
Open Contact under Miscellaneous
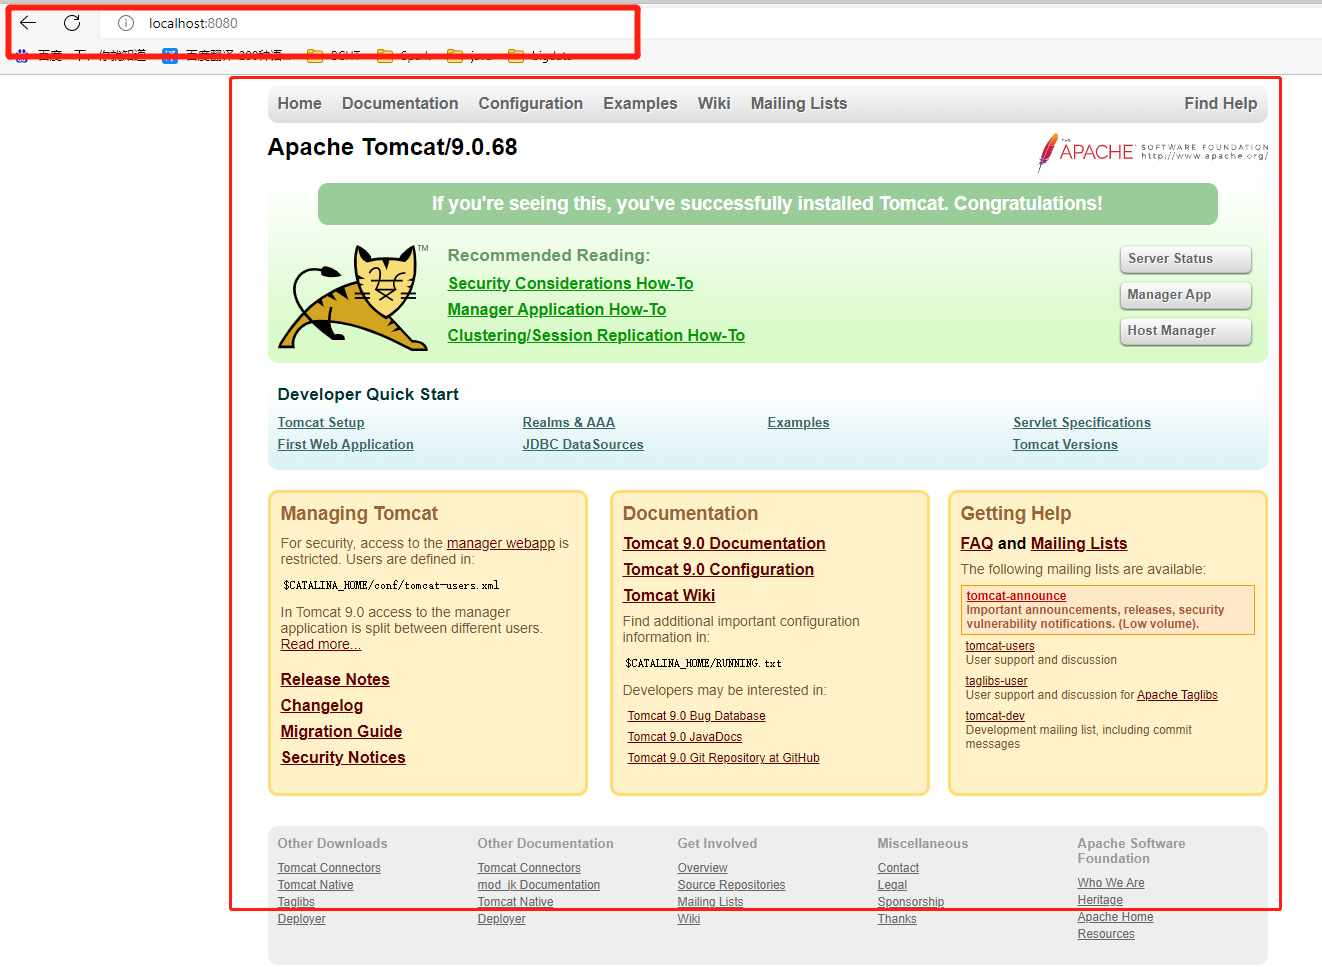coord(898,868)
